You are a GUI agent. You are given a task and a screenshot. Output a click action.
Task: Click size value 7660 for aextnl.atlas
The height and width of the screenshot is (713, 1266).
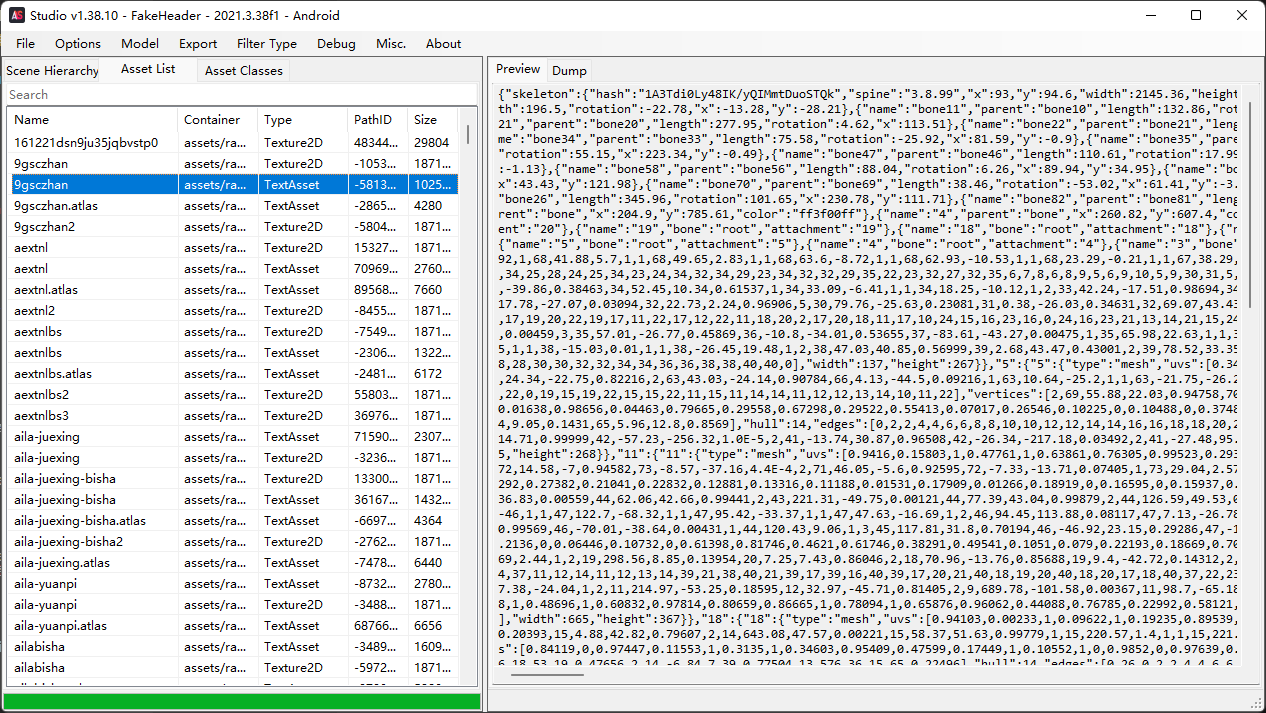(428, 290)
